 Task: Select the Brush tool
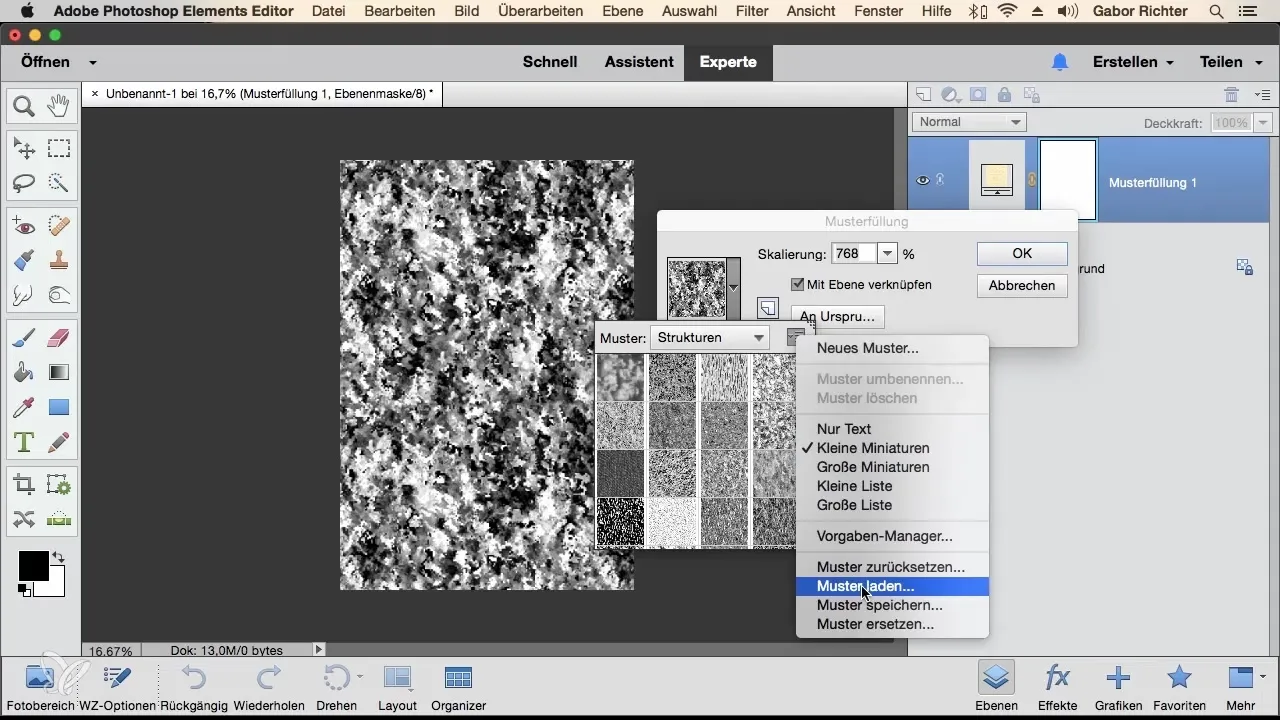point(24,339)
